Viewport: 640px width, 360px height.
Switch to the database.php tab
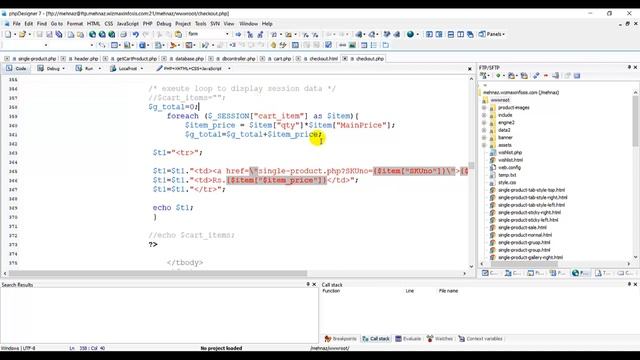point(189,59)
